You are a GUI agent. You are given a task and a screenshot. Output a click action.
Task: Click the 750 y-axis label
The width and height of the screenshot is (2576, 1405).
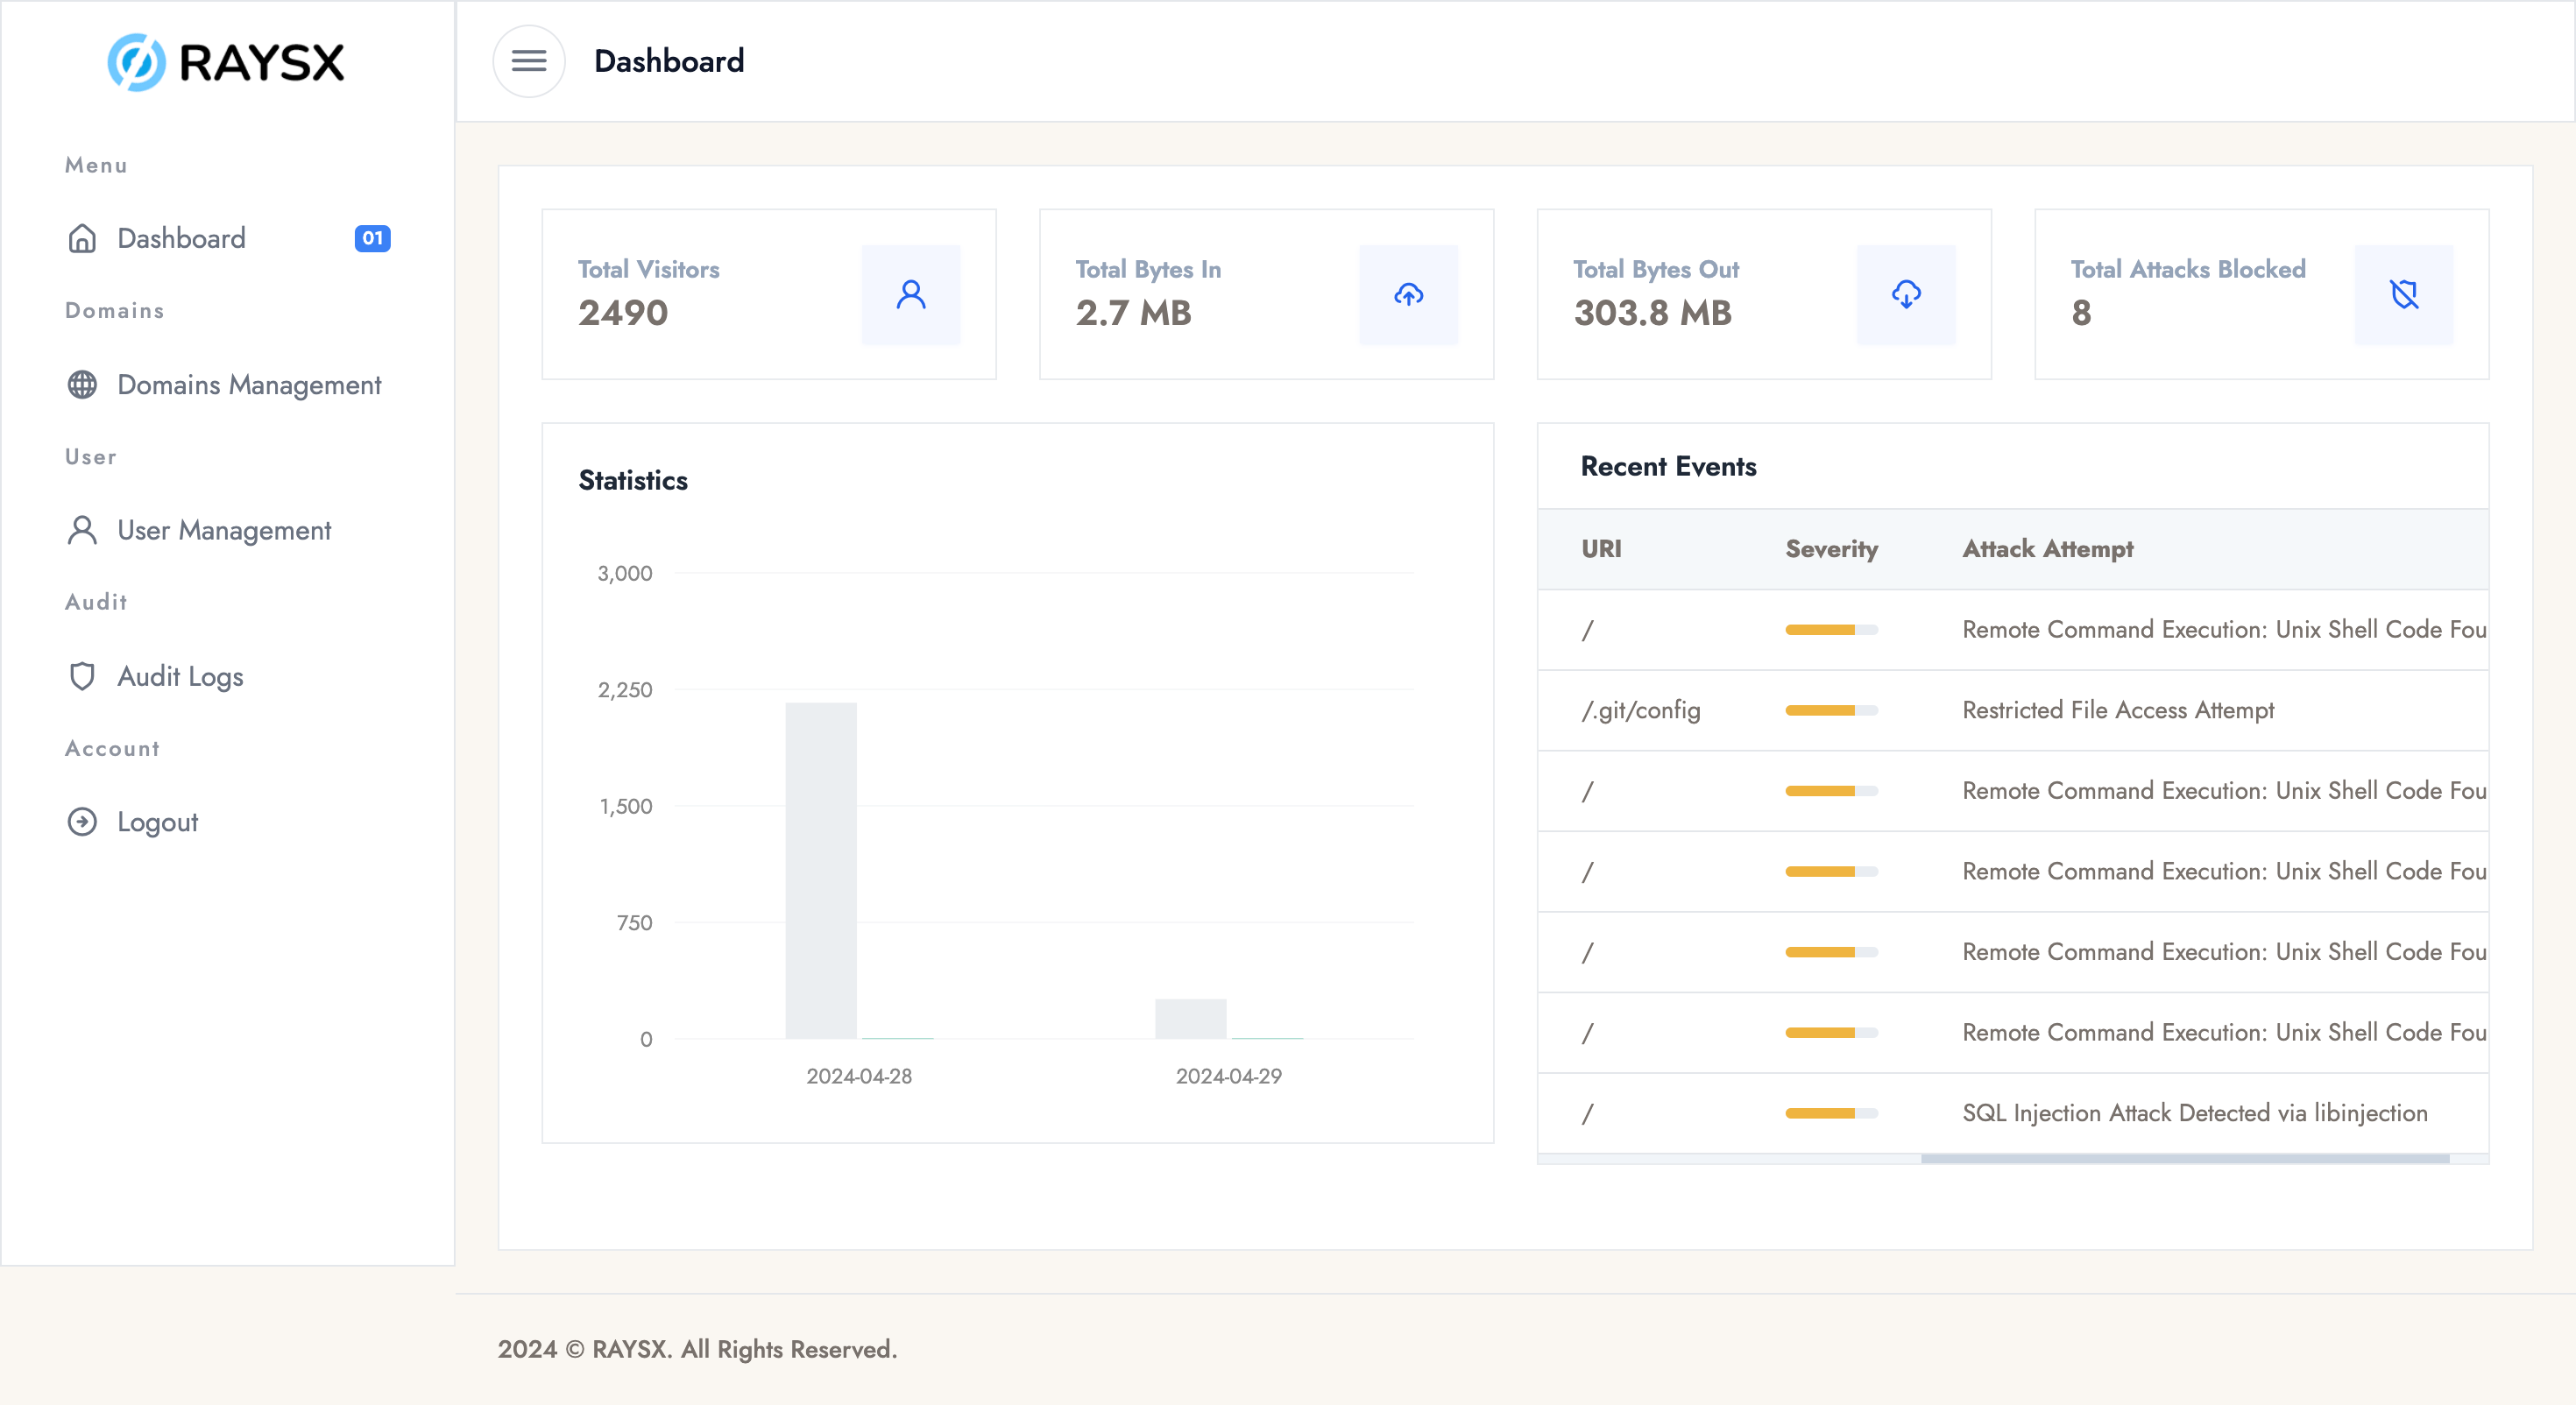(634, 923)
